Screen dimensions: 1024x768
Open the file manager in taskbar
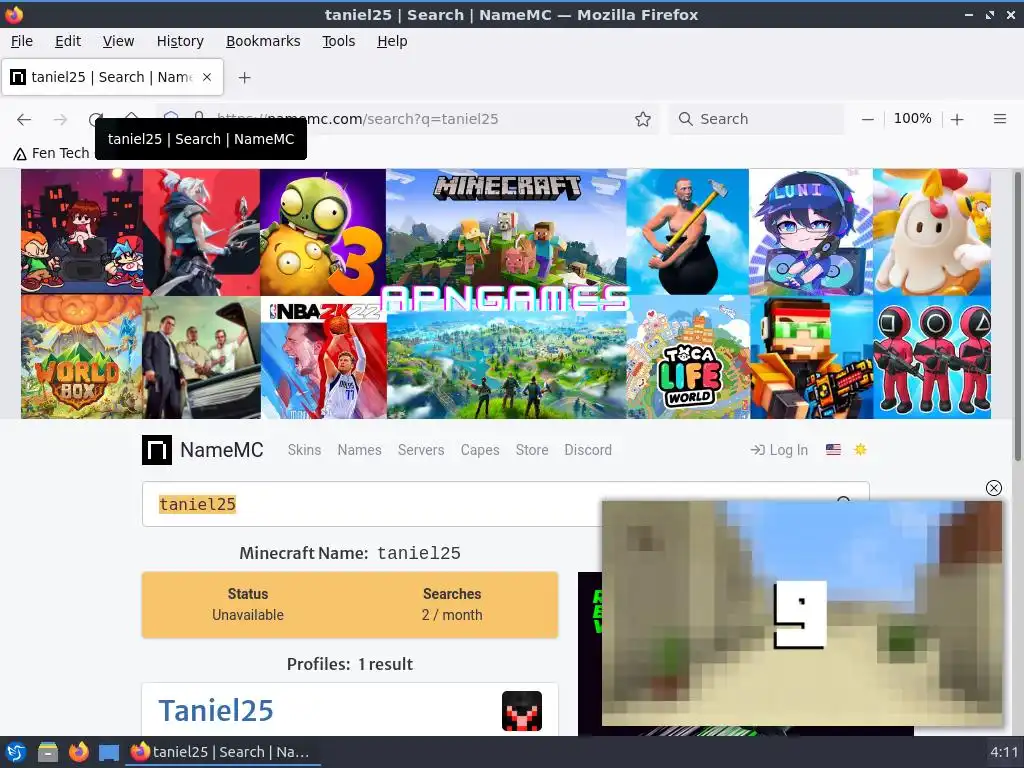tap(48, 752)
